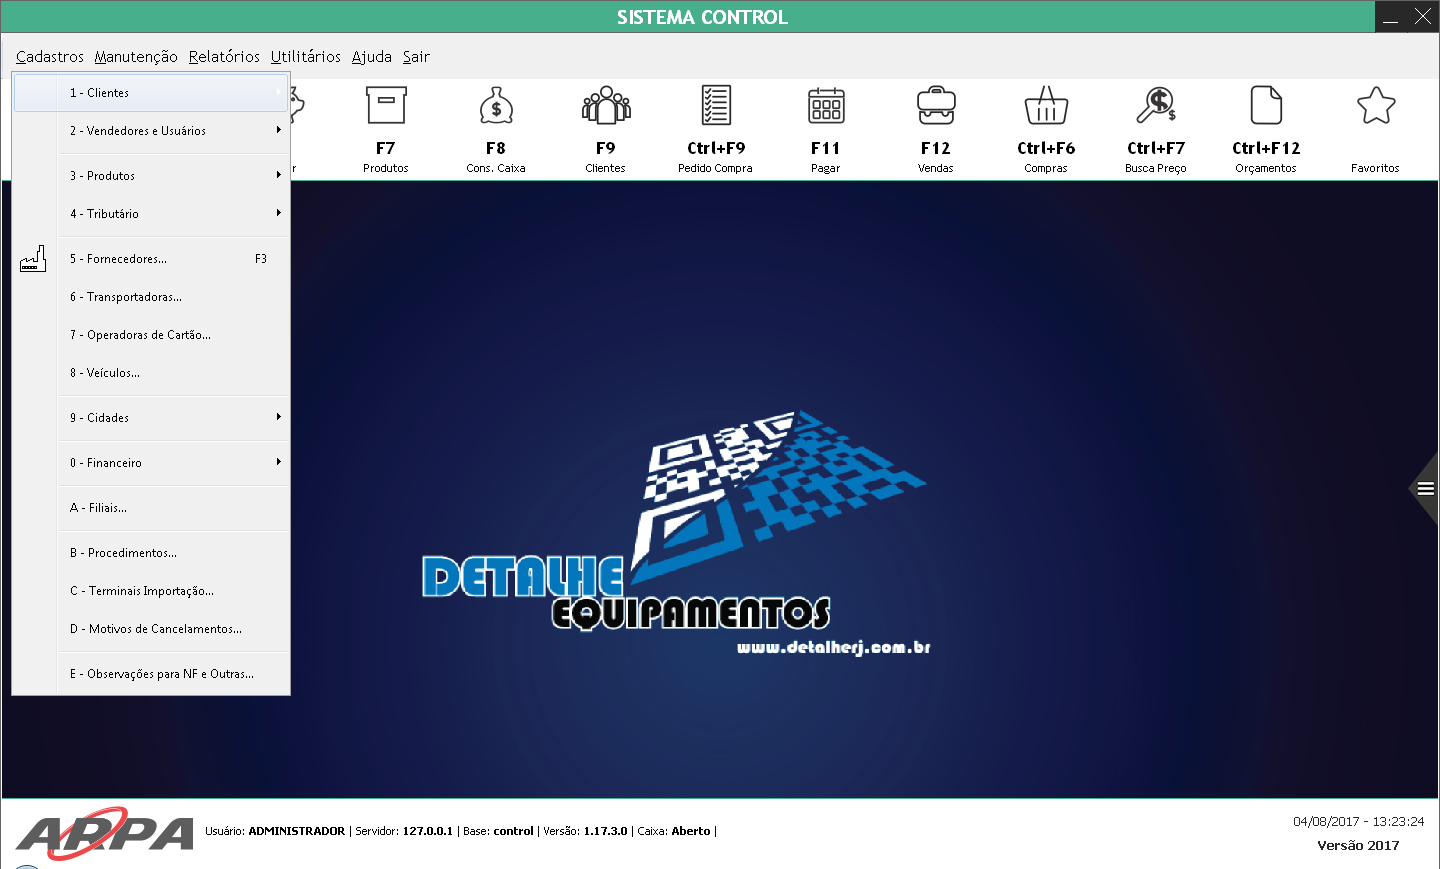This screenshot has height=869, width=1440.
Task: Open Pagar calendar icon F11
Action: pyautogui.click(x=826, y=105)
